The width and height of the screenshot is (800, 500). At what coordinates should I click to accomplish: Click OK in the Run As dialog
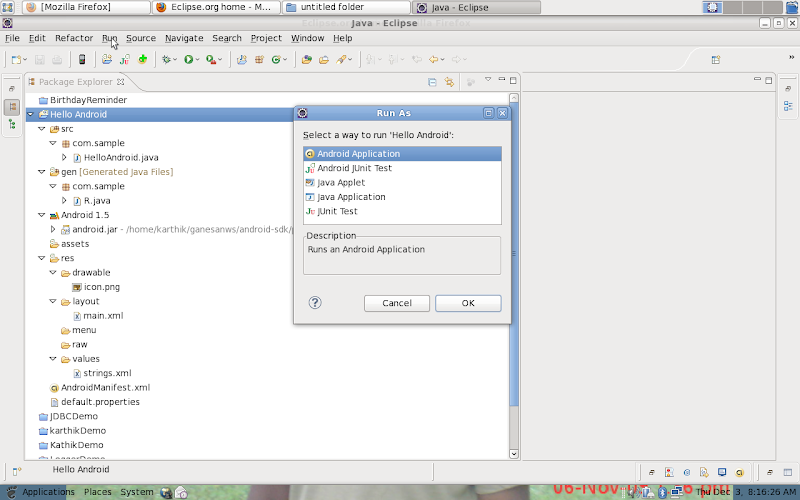pyautogui.click(x=468, y=303)
